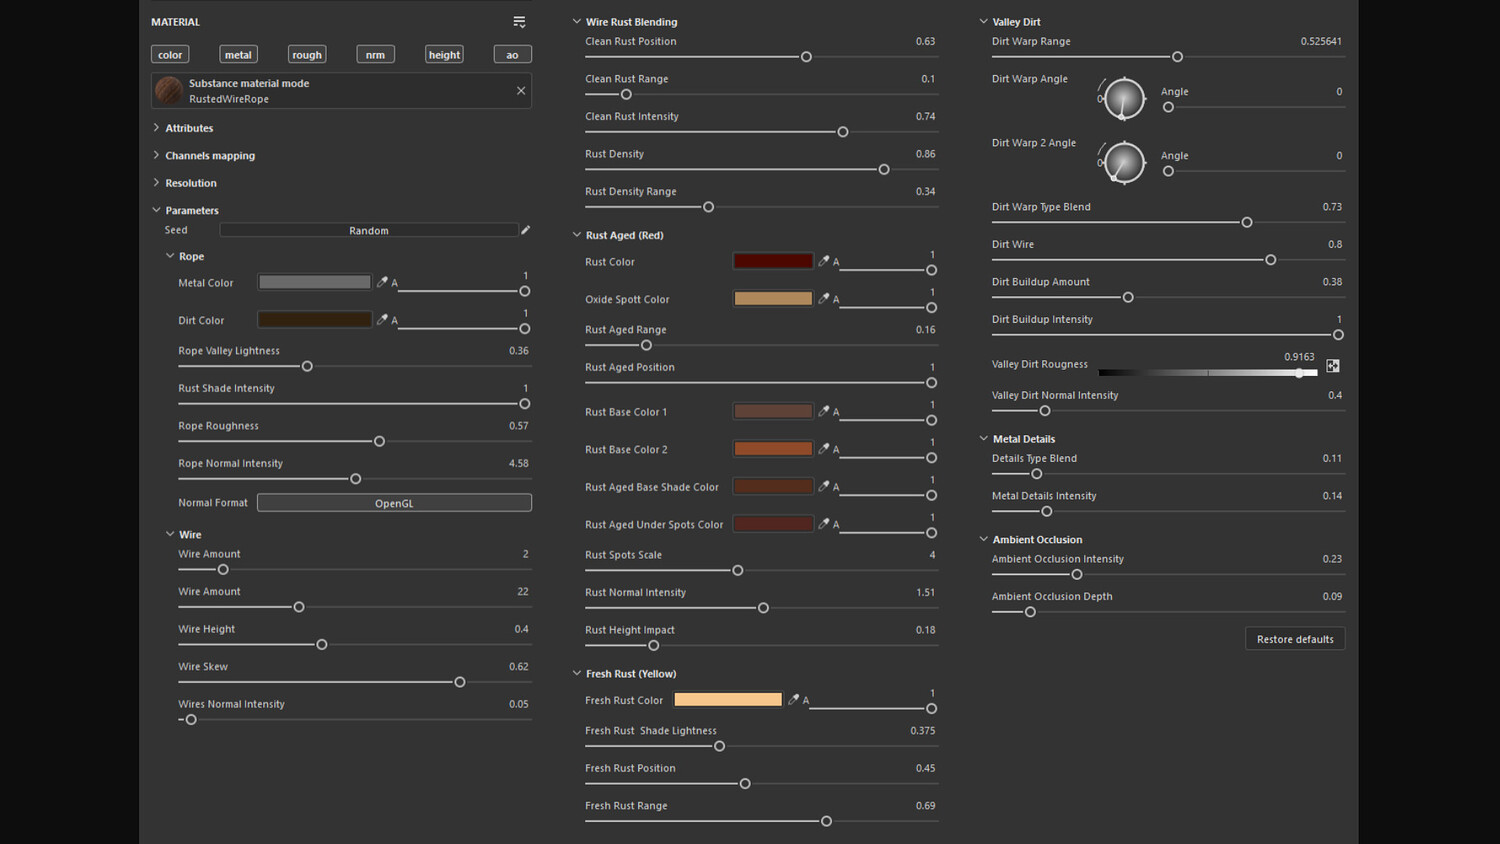Click the Random seed button
Image resolution: width=1500 pixels, height=844 pixels.
(369, 230)
